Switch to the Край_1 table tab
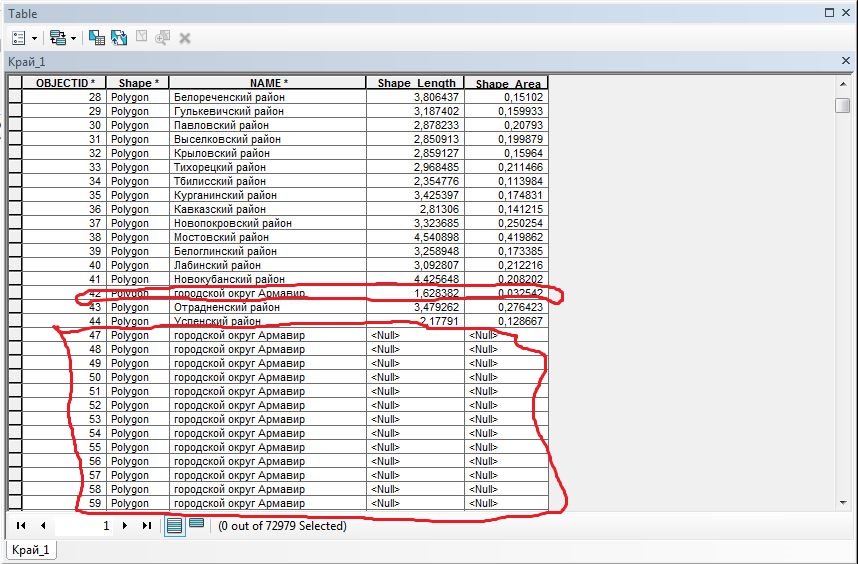The height and width of the screenshot is (564, 858). pyautogui.click(x=30, y=550)
